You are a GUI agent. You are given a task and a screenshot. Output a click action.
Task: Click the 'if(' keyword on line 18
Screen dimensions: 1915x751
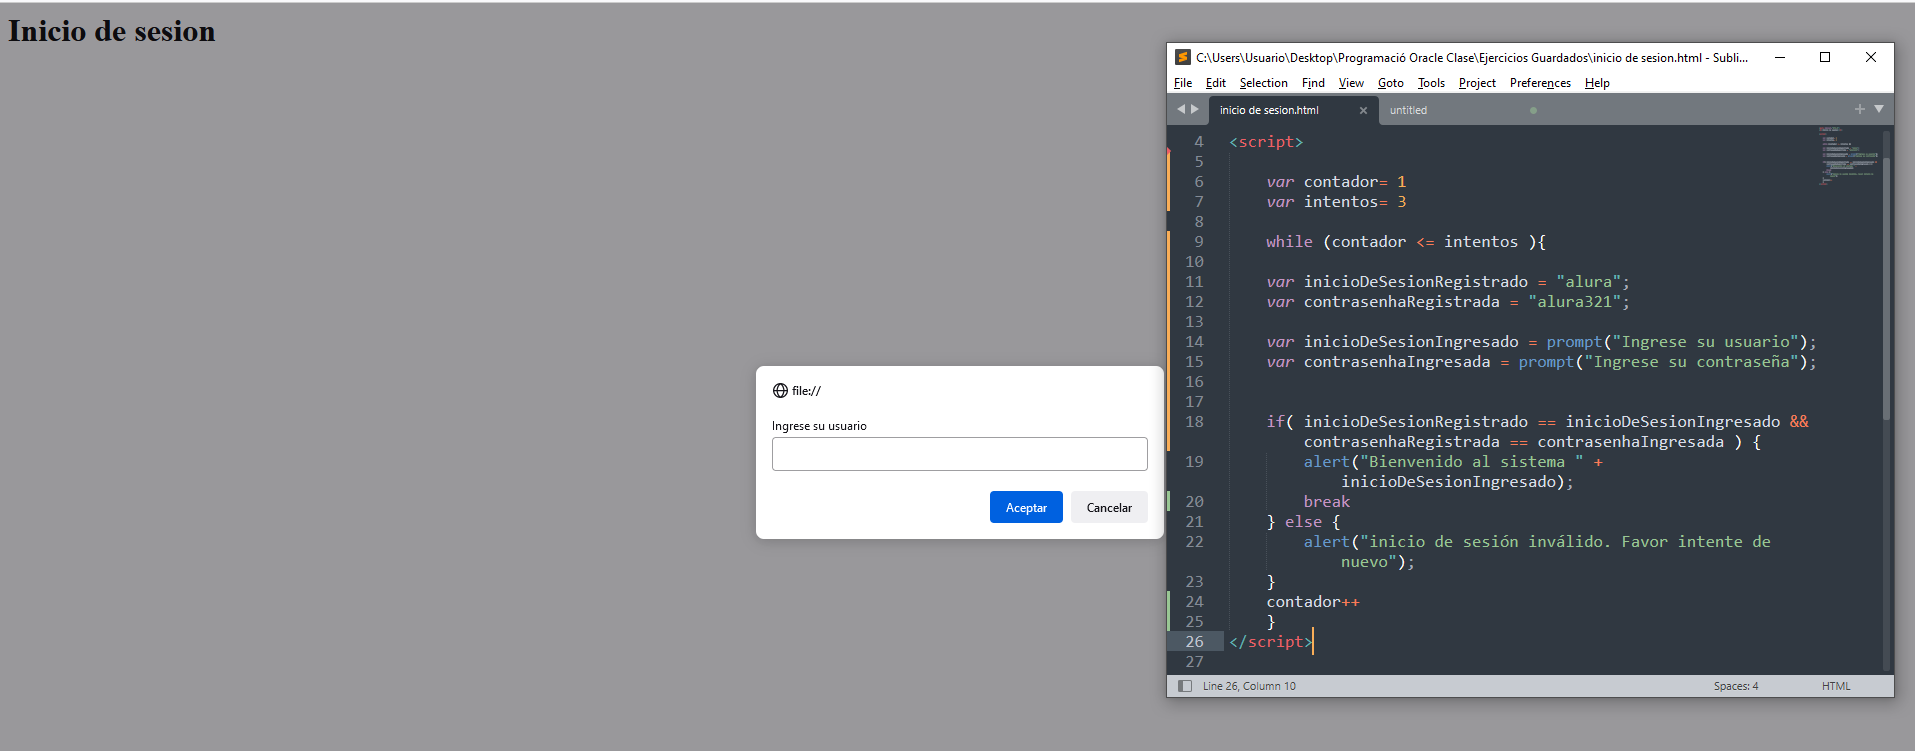click(x=1279, y=422)
